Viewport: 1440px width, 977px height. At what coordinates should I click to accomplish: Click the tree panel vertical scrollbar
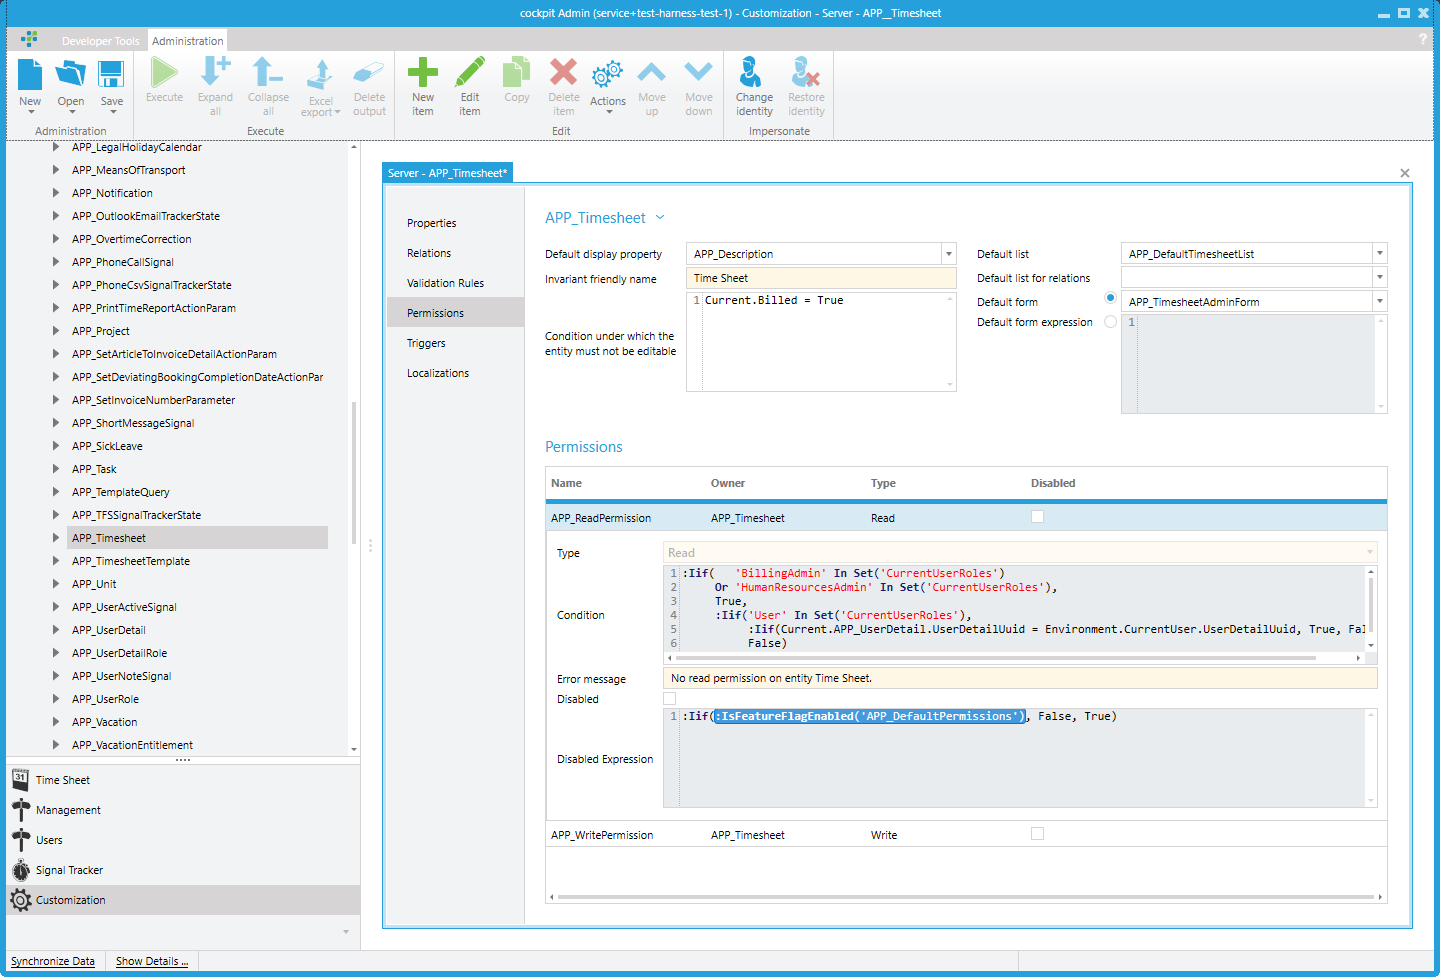click(x=354, y=472)
